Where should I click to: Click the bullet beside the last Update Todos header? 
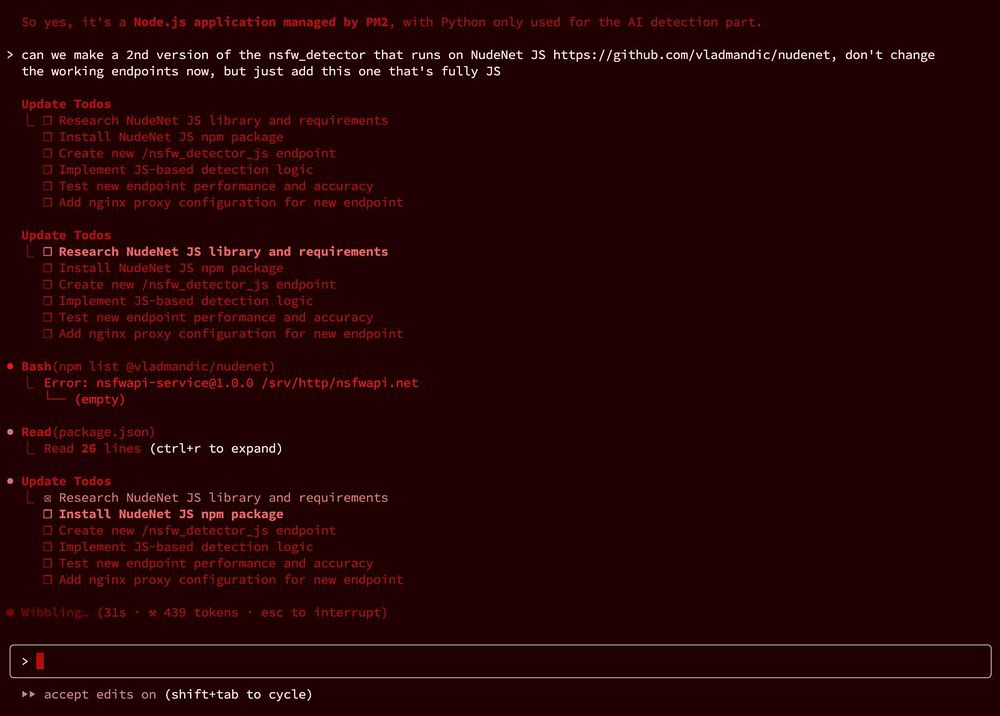pos(10,481)
